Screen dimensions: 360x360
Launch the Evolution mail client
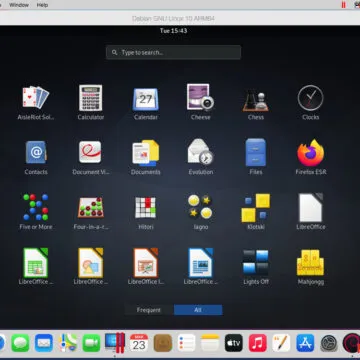pyautogui.click(x=200, y=152)
